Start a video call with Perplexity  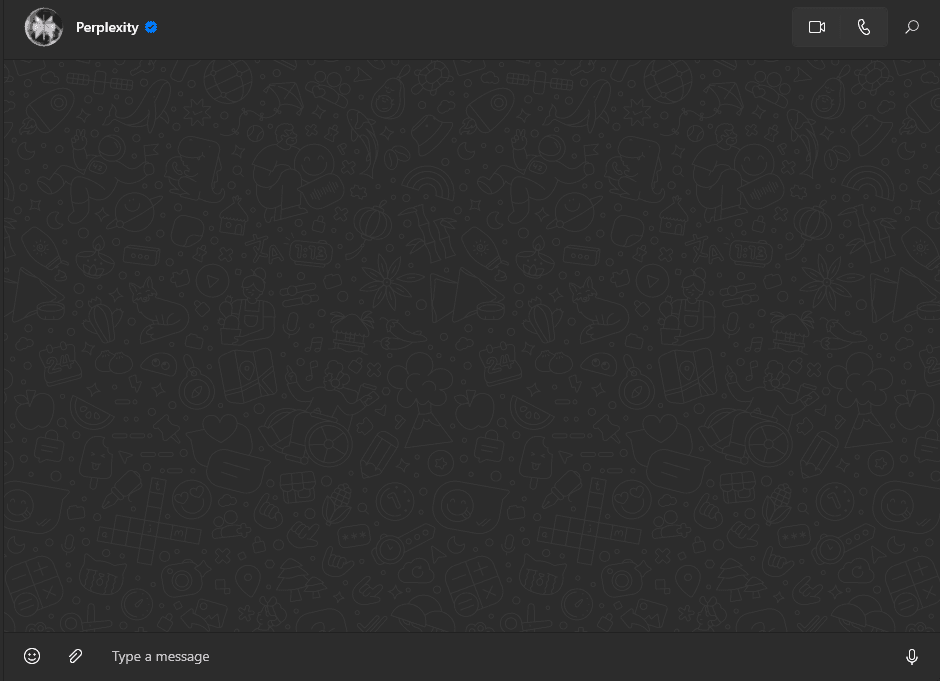point(817,27)
